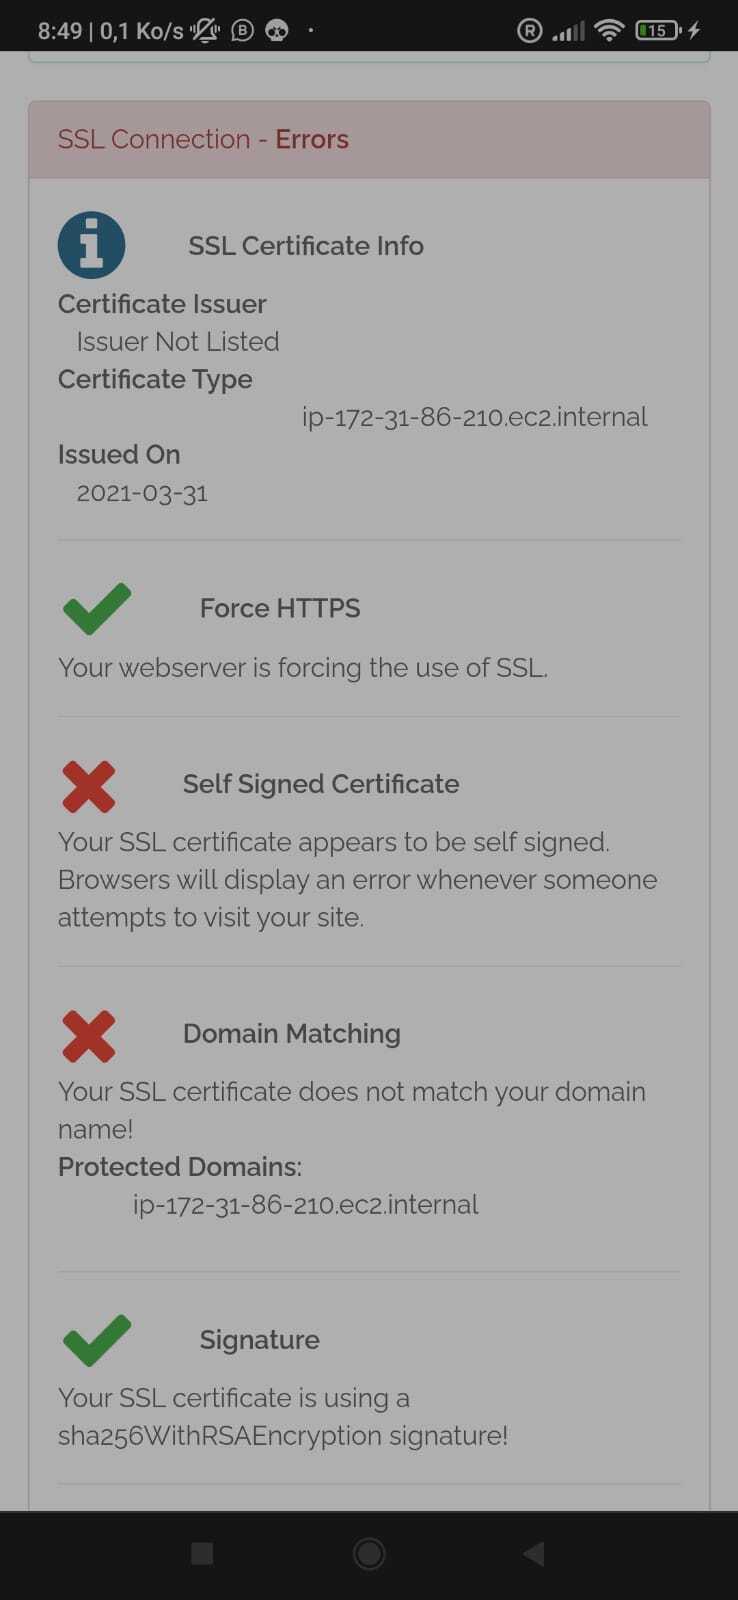This screenshot has width=738, height=1600.
Task: Tap the recent apps square button
Action: coord(202,1553)
